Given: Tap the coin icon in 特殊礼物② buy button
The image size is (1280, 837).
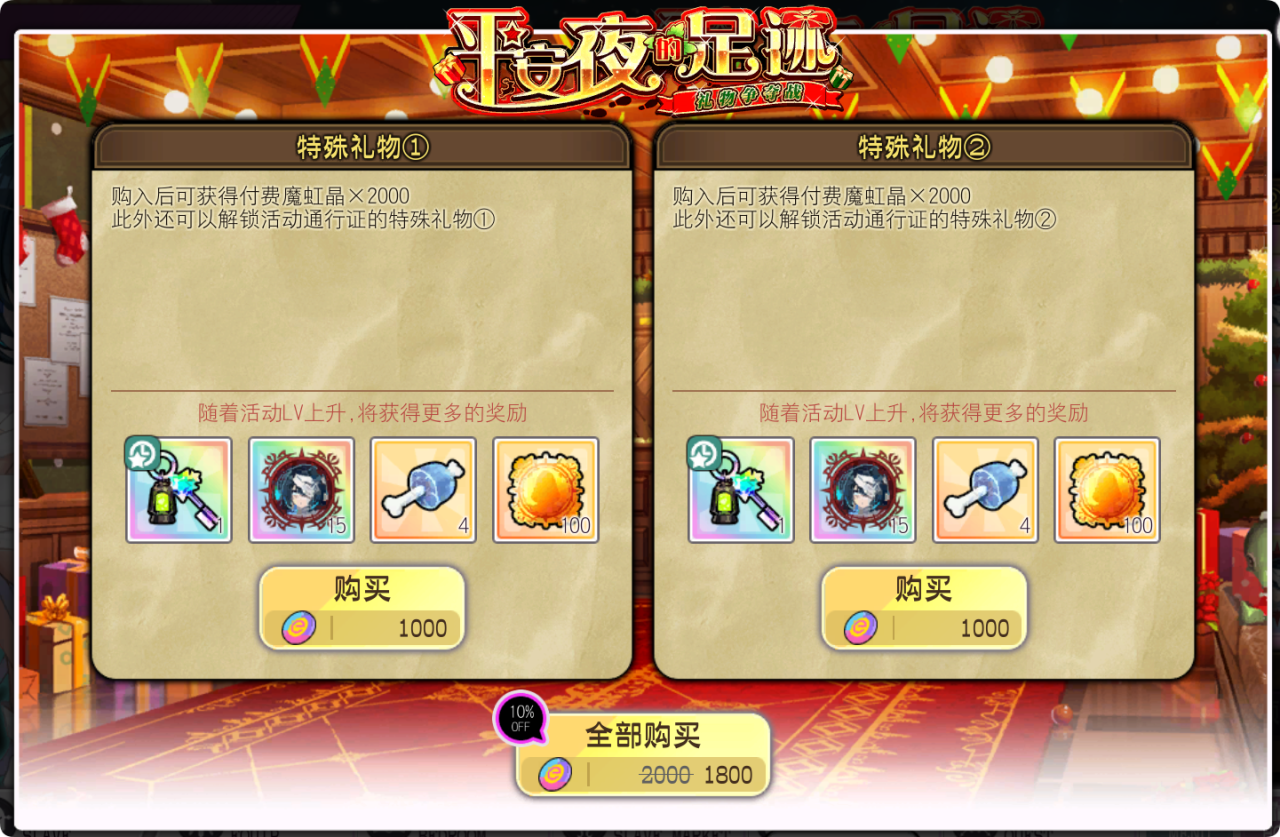Looking at the screenshot, I should (861, 628).
